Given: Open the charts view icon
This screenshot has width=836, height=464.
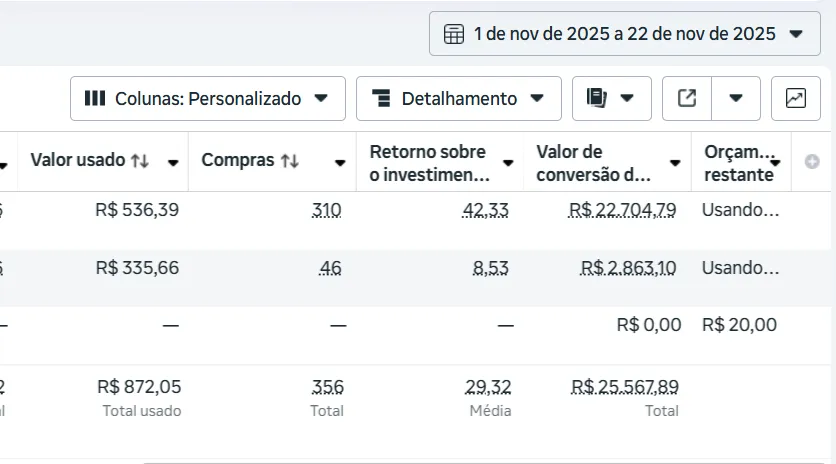Looking at the screenshot, I should [796, 98].
